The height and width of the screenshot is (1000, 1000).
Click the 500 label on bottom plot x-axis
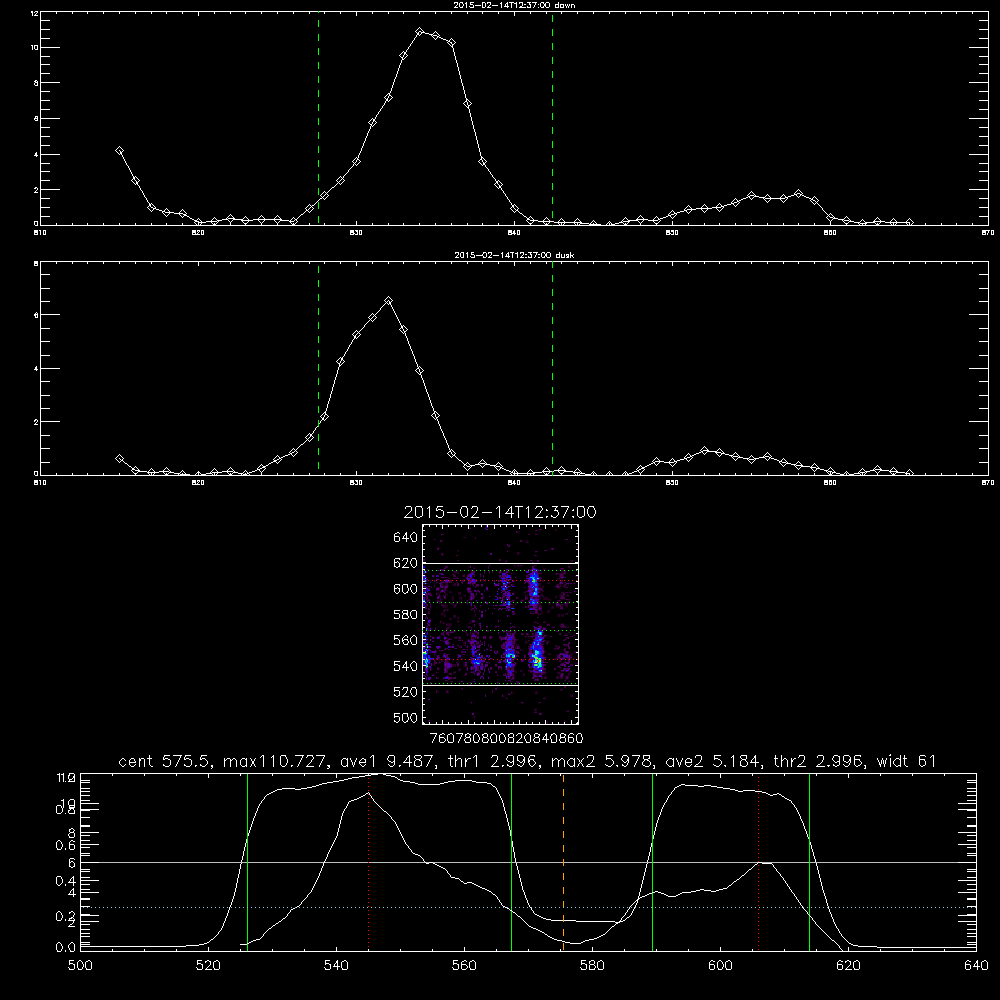click(x=80, y=966)
